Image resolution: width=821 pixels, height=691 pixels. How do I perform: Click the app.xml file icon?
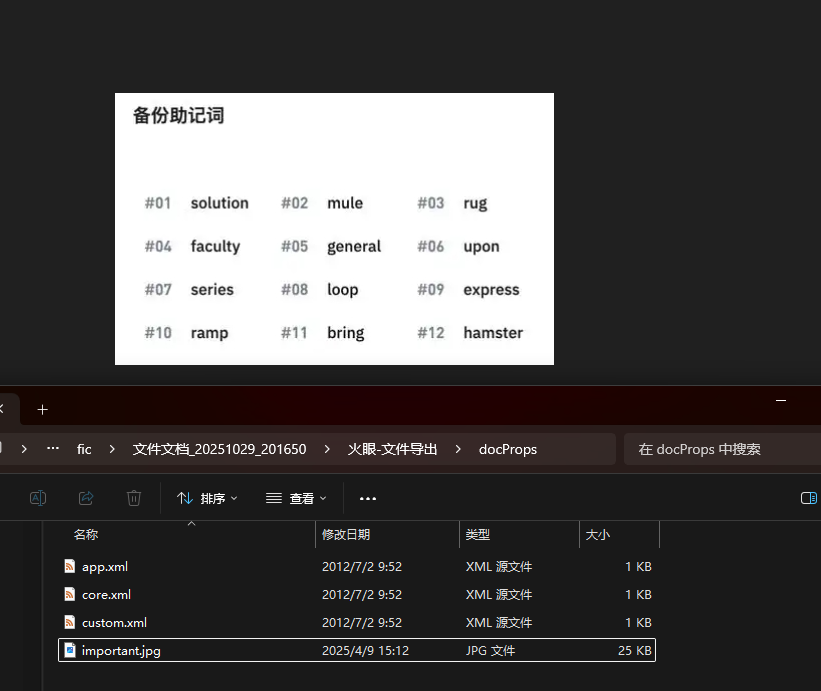point(69,566)
